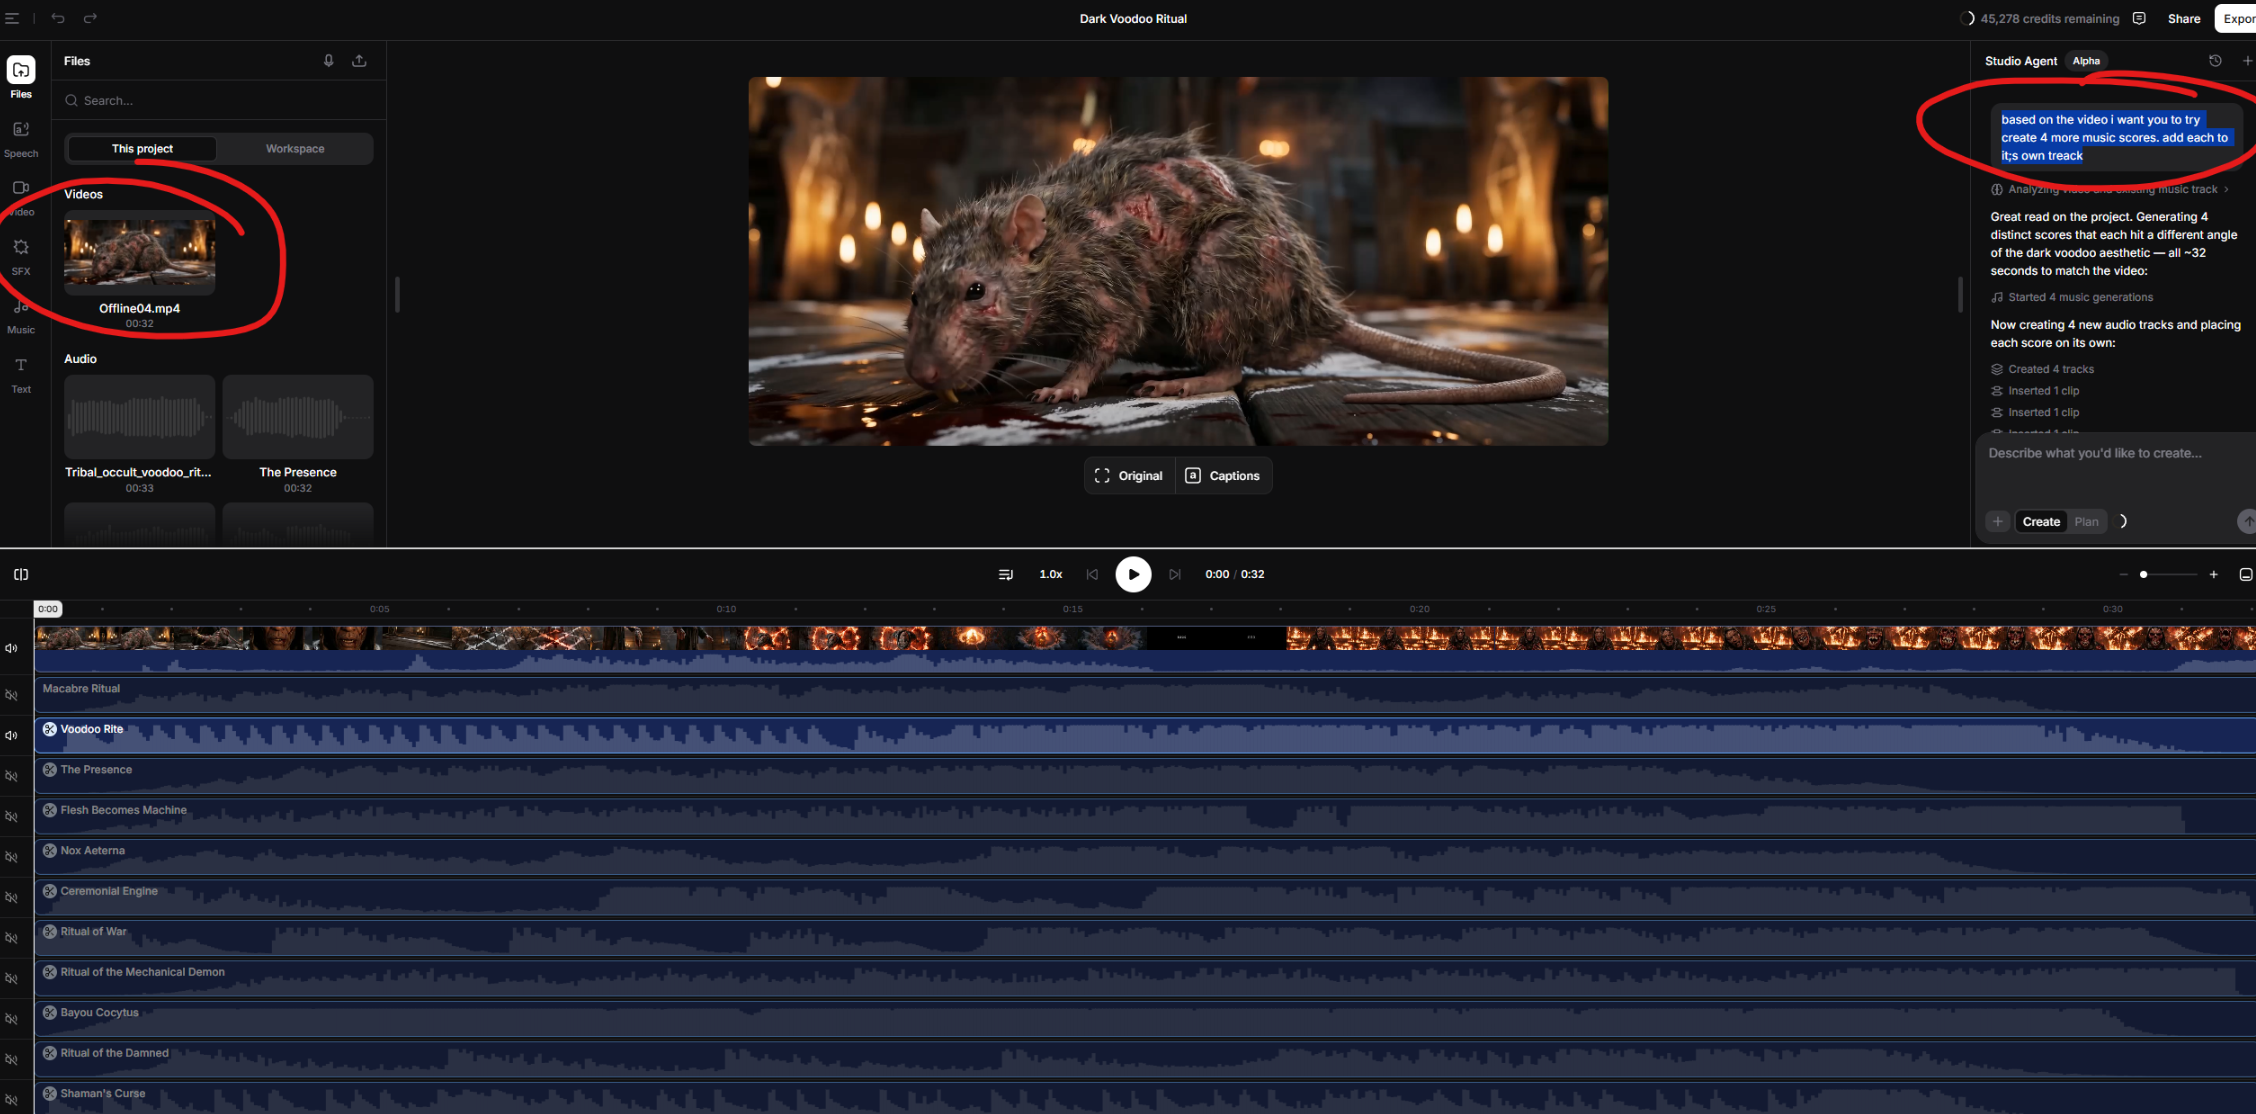Open the SFX sidebar panel
Viewport: 2256px width, 1114px height.
click(21, 256)
